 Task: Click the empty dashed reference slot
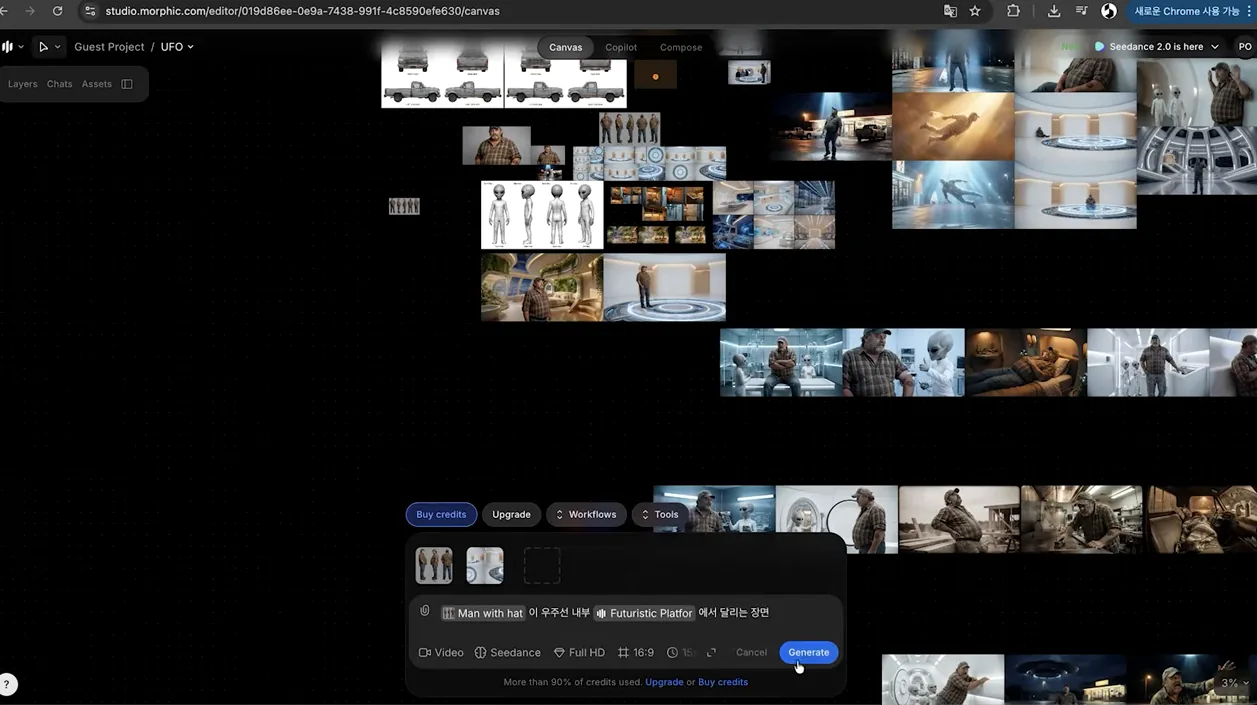tap(542, 566)
